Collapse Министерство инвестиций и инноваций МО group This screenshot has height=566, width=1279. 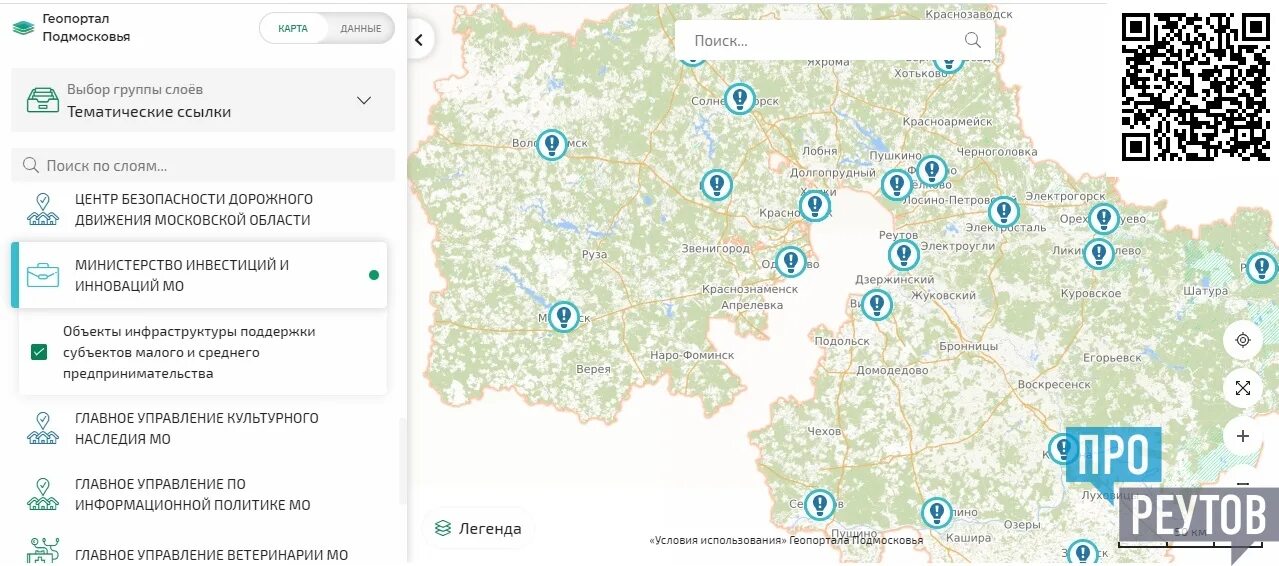(200, 275)
